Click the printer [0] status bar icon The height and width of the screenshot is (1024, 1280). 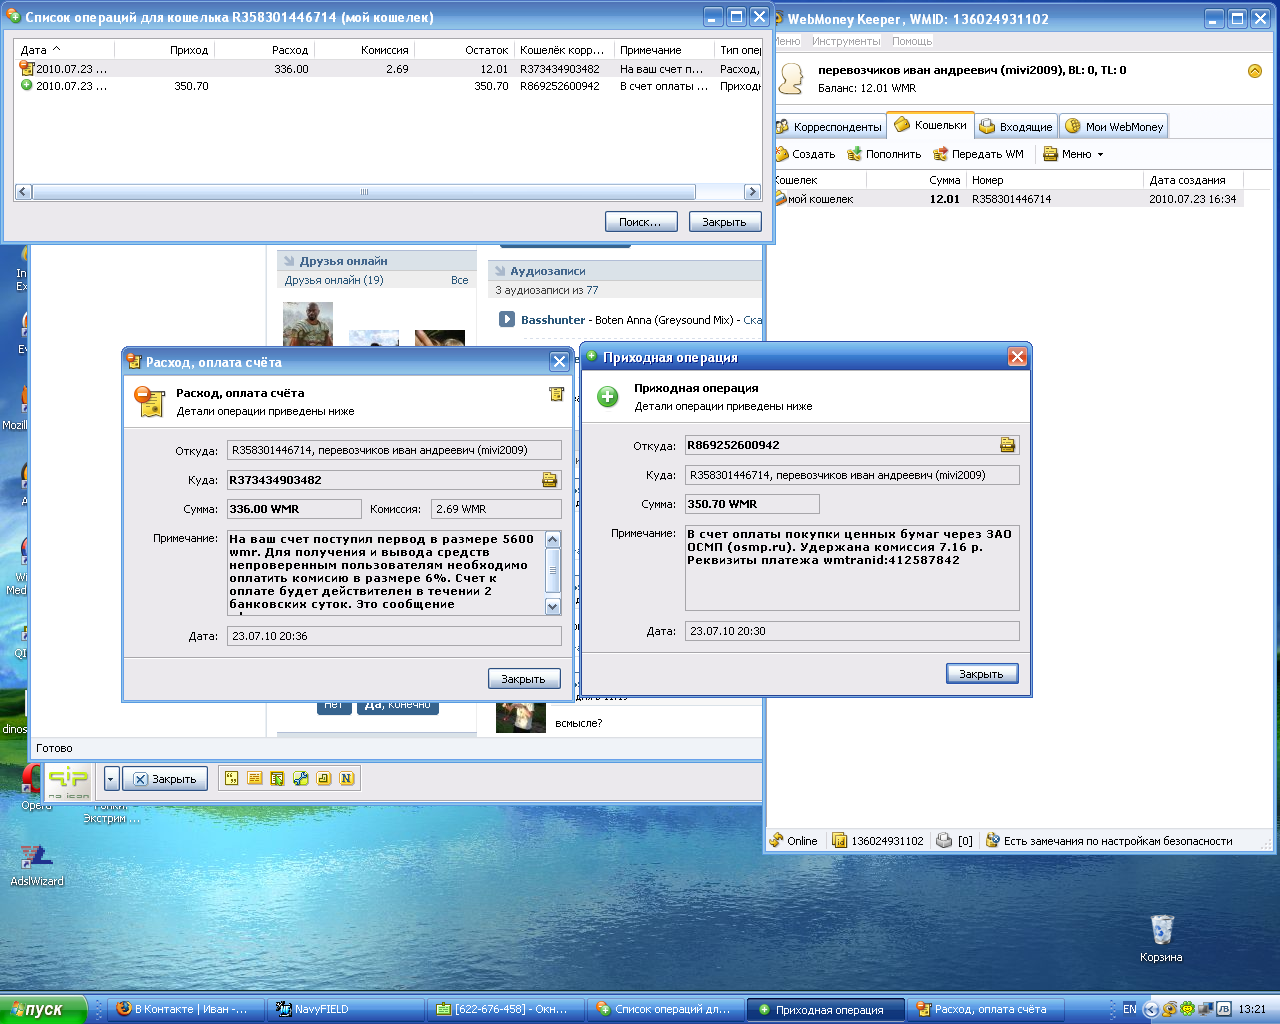click(954, 841)
